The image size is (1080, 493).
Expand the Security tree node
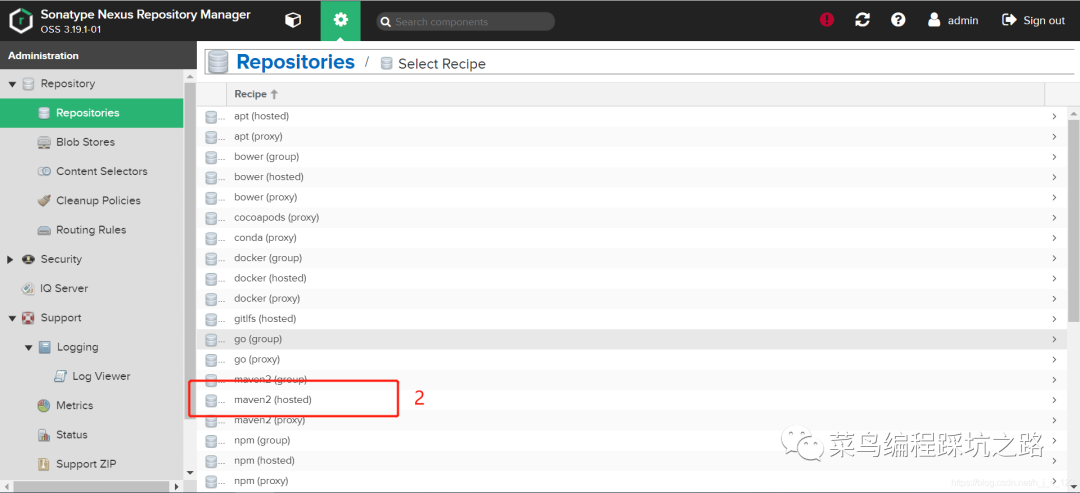coord(10,260)
